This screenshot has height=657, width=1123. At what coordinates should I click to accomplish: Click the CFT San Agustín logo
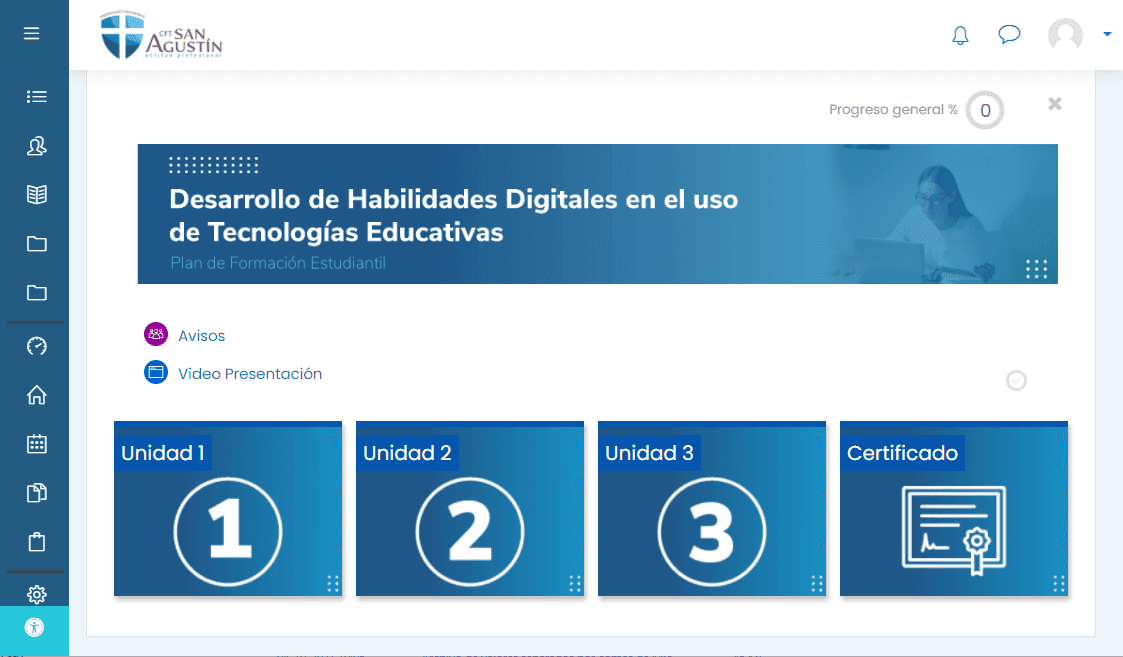pos(162,36)
